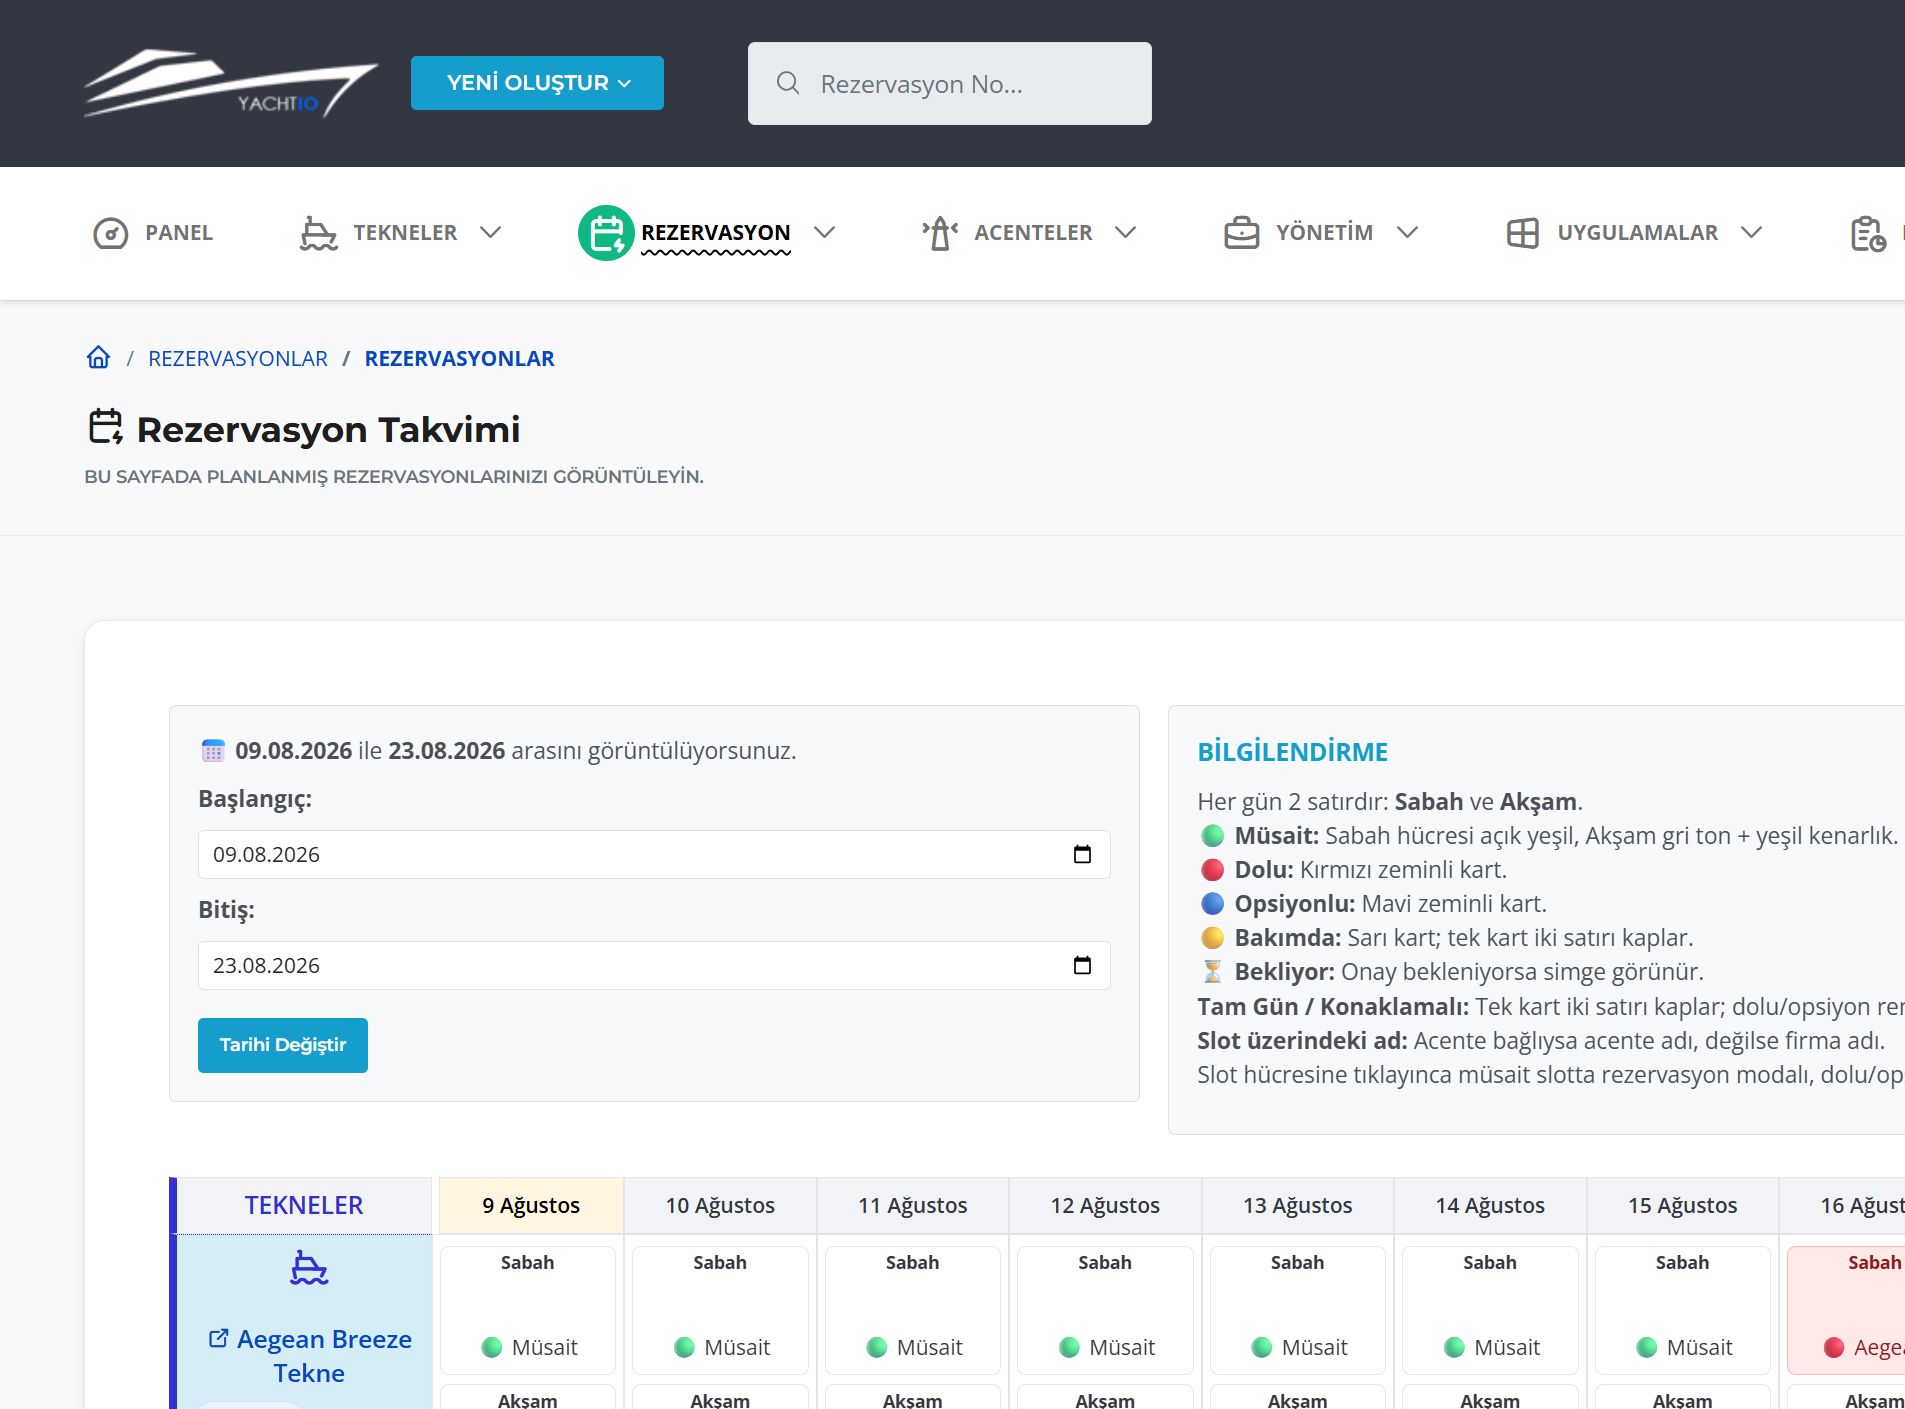Open the Başlangıç date picker calendar icon
The height and width of the screenshot is (1409, 1905).
(x=1082, y=854)
